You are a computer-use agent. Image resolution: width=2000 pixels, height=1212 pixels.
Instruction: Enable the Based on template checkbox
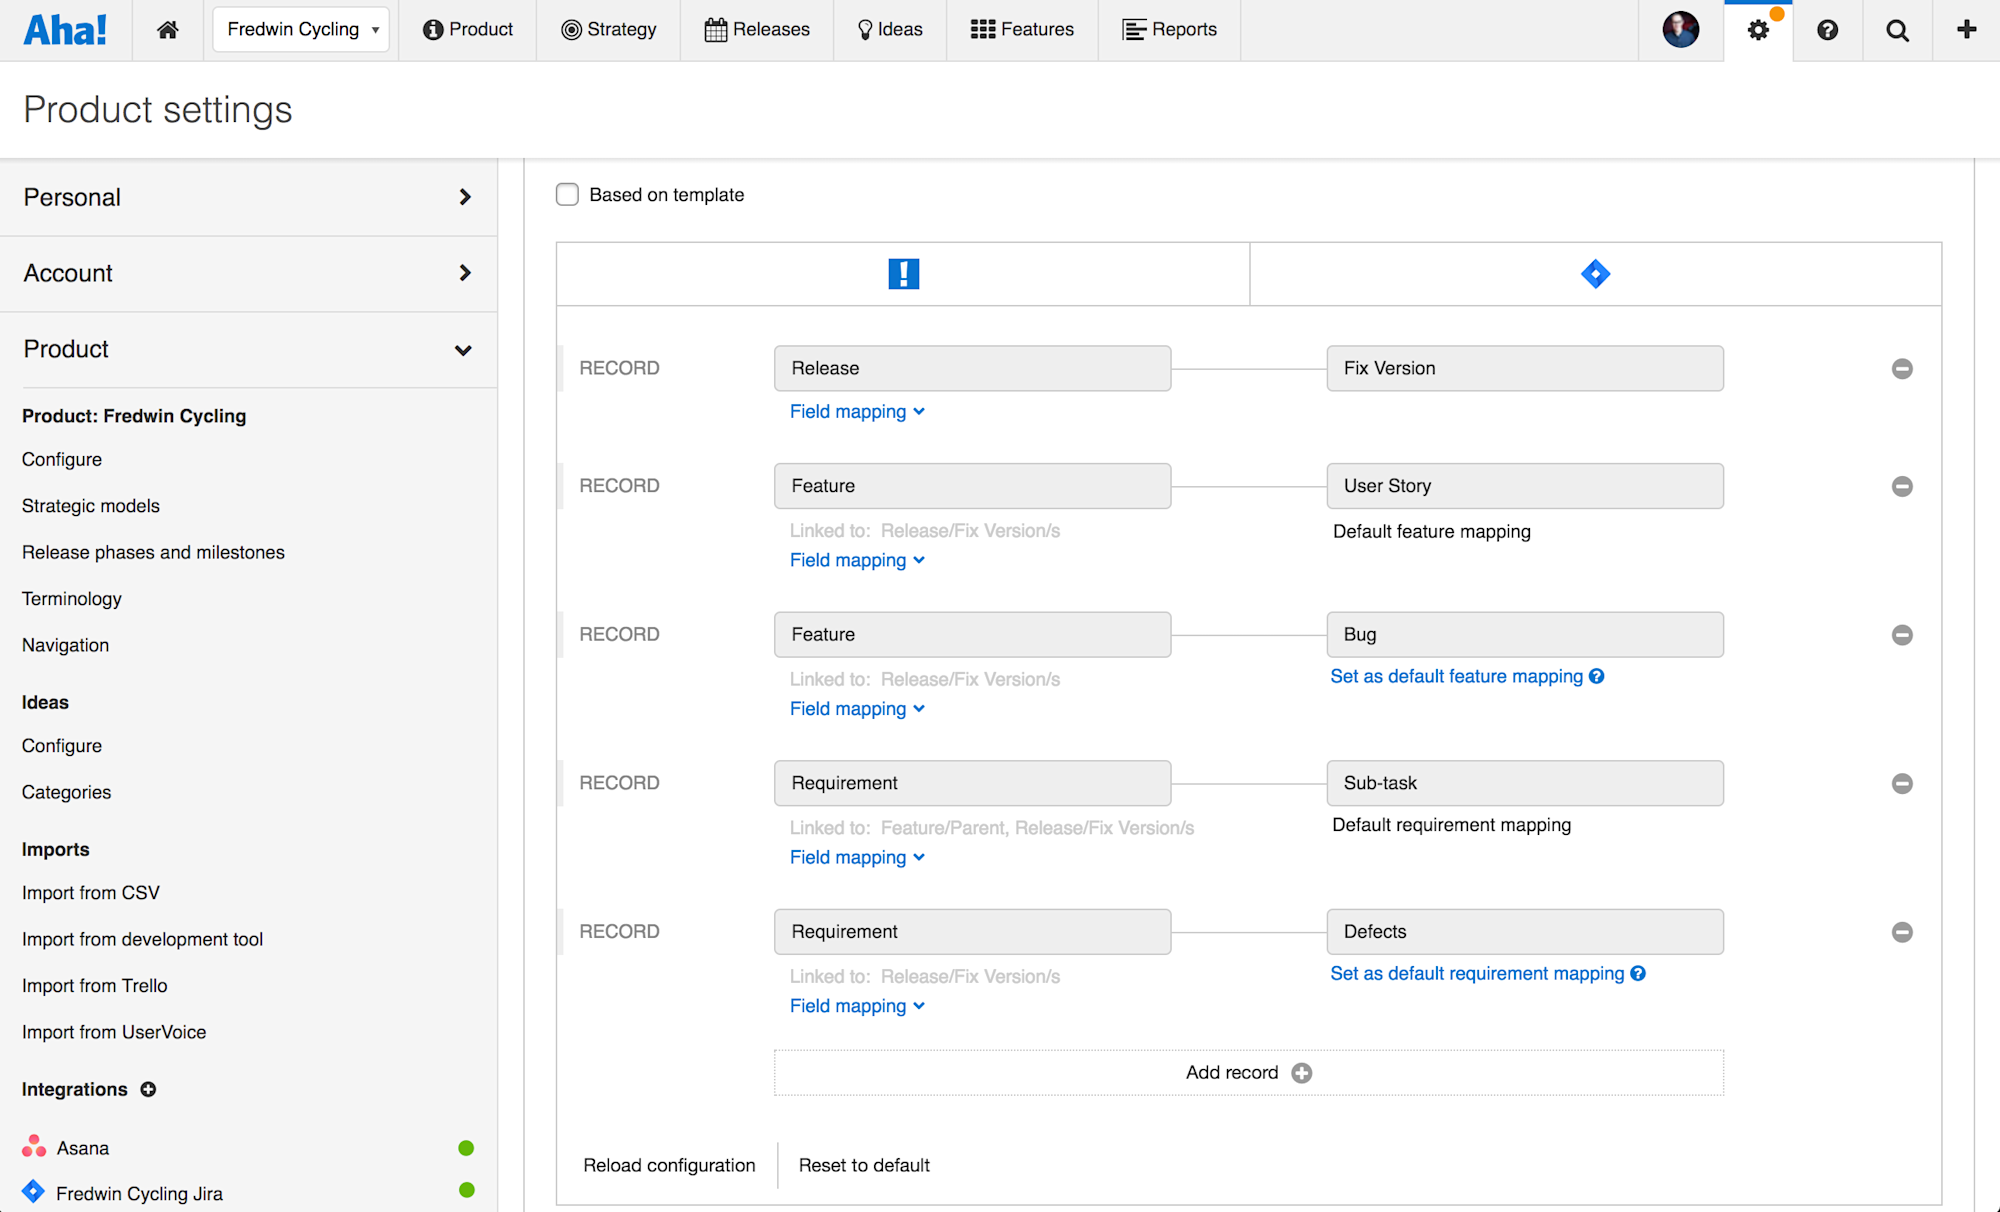(568, 195)
